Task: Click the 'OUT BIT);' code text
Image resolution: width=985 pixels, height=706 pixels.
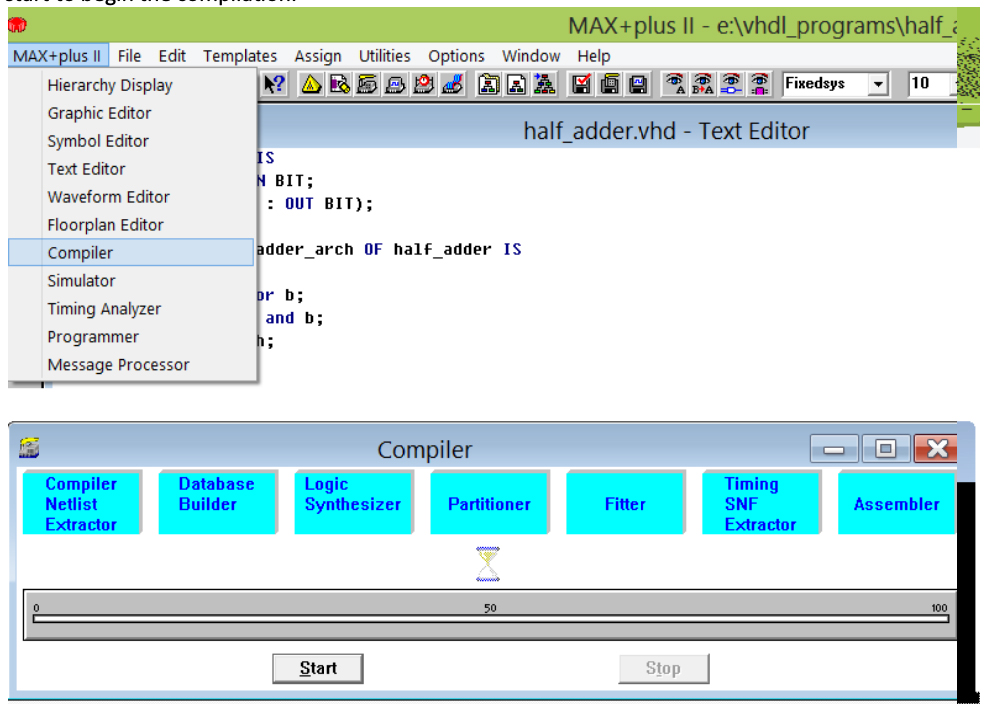Action: point(329,204)
